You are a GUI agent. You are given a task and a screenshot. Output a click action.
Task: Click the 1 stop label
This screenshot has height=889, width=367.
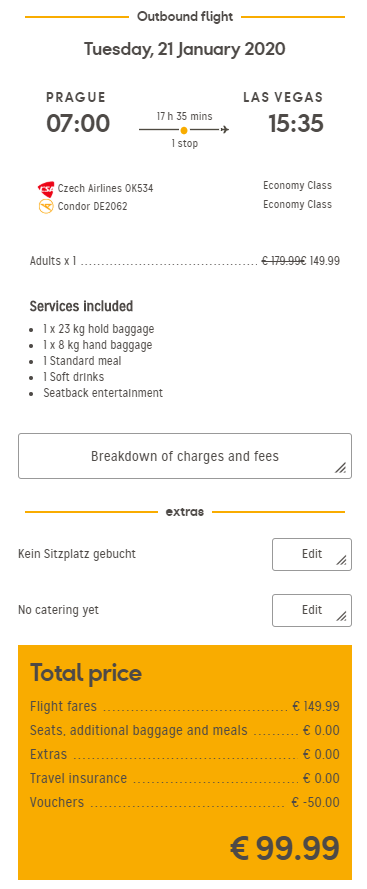(x=185, y=143)
